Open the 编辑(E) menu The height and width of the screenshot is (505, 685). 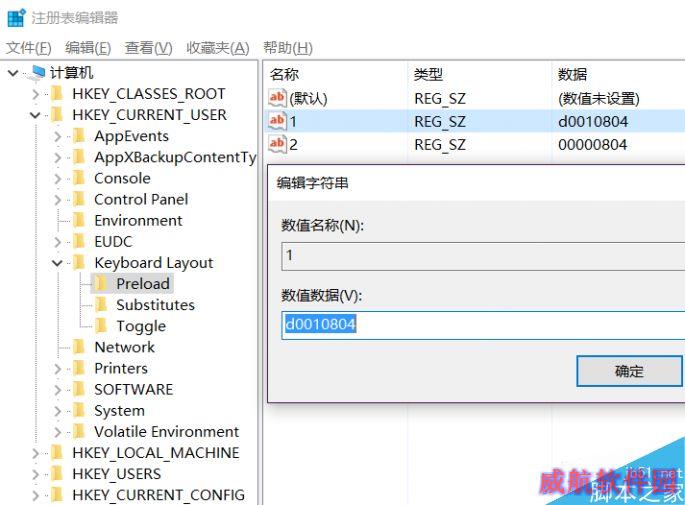coord(88,48)
